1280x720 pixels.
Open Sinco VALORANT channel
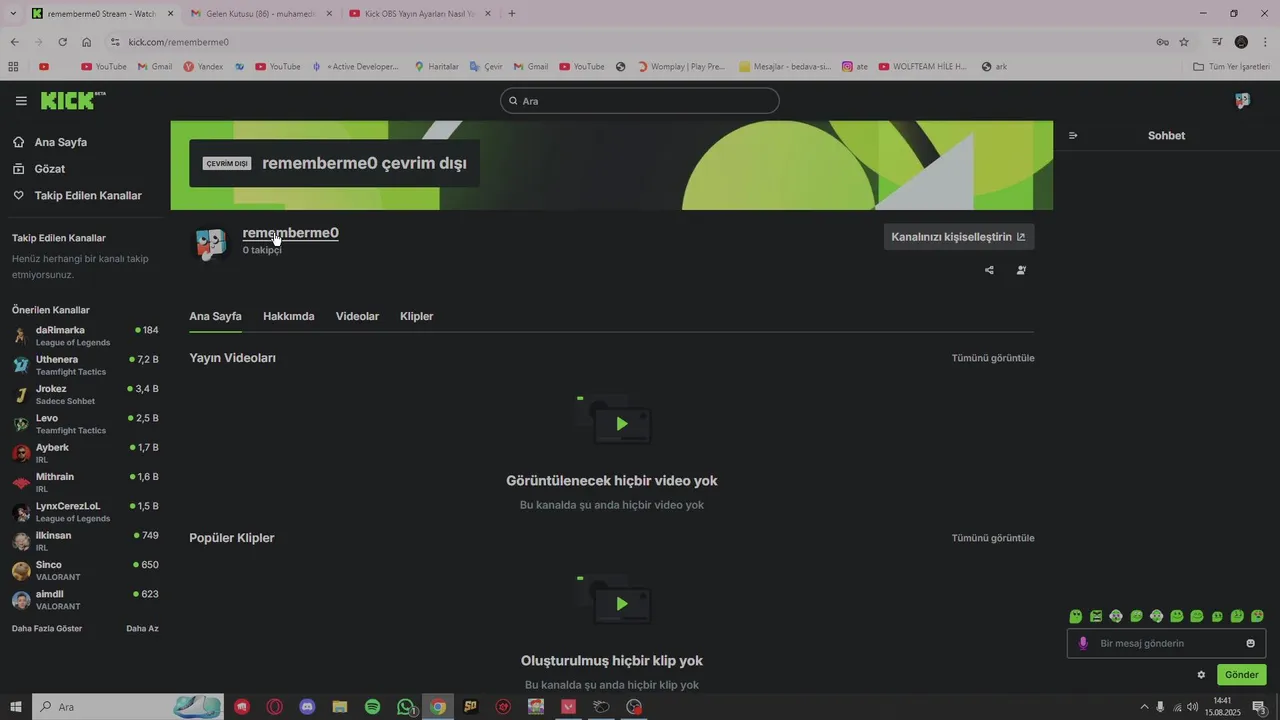point(84,570)
